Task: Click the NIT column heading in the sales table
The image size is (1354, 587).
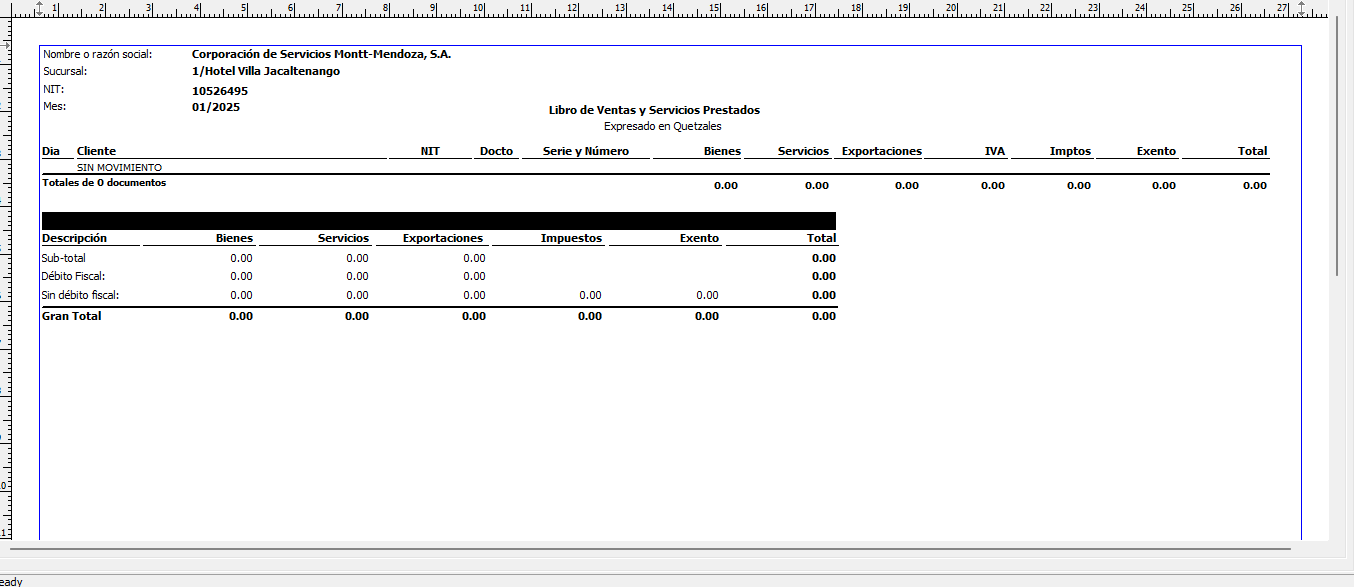Action: tap(430, 151)
